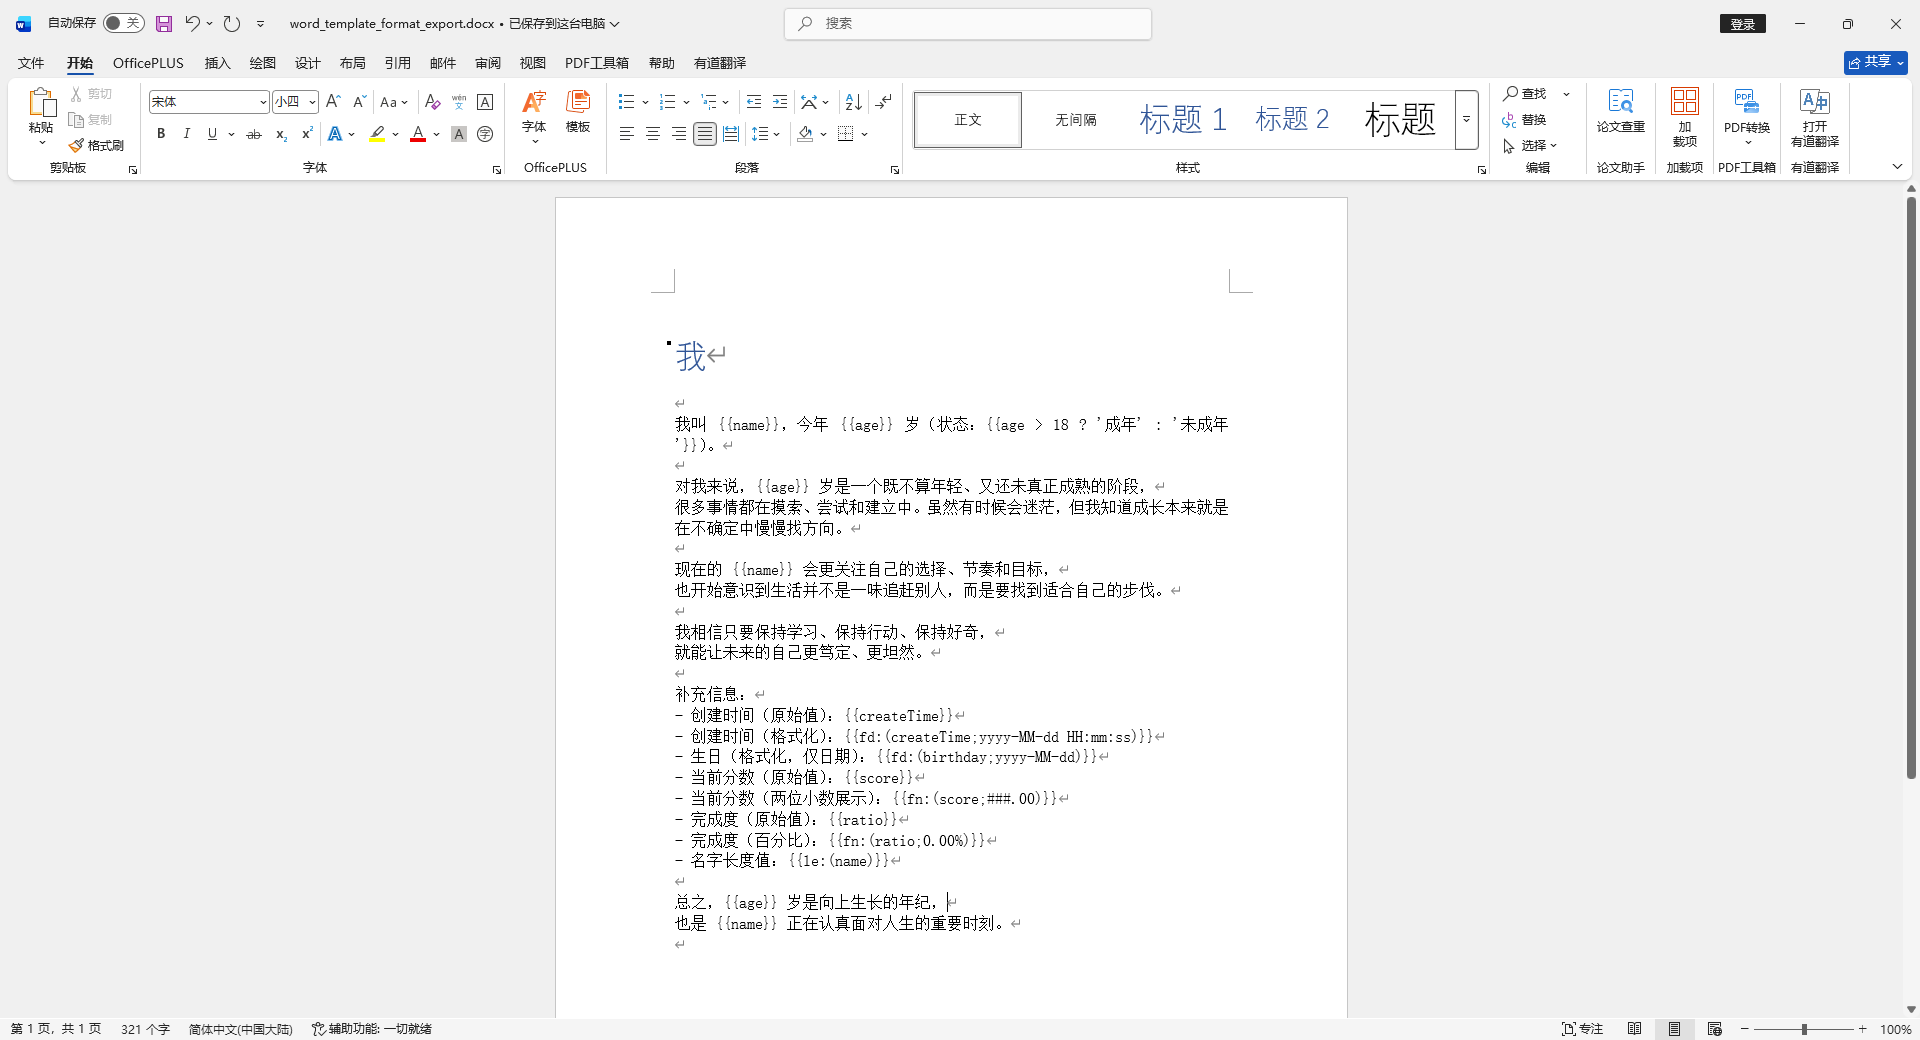Image resolution: width=1920 pixels, height=1040 pixels.
Task: Open the font name dropdown (宋体)
Action: pyautogui.click(x=263, y=102)
